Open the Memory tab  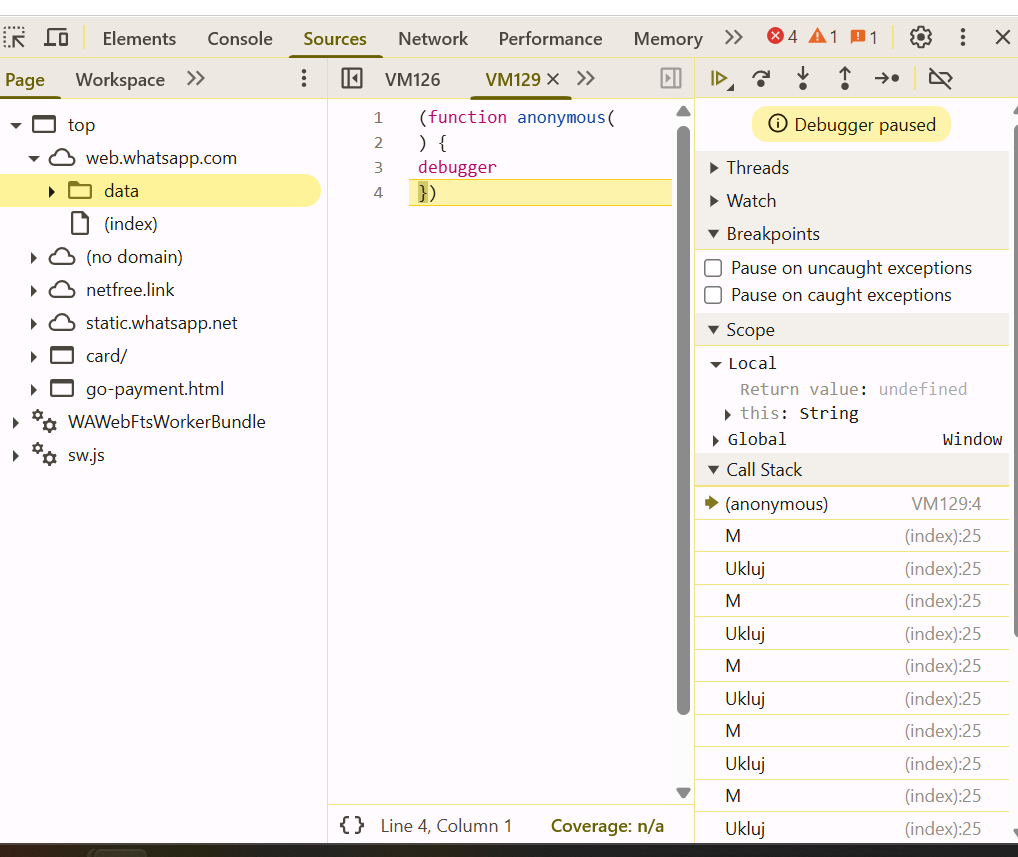(x=668, y=38)
